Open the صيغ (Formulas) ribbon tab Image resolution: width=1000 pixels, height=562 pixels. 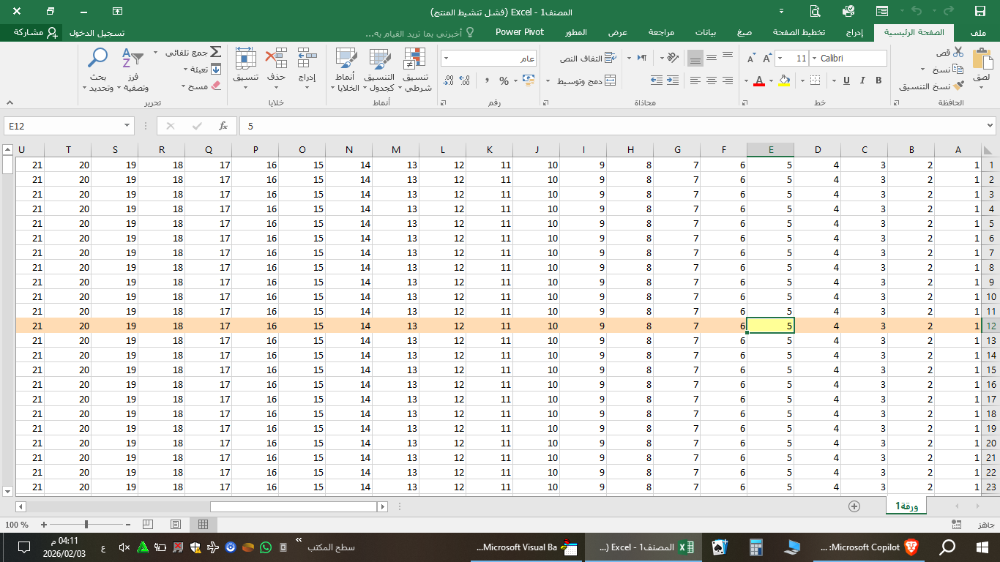click(743, 32)
